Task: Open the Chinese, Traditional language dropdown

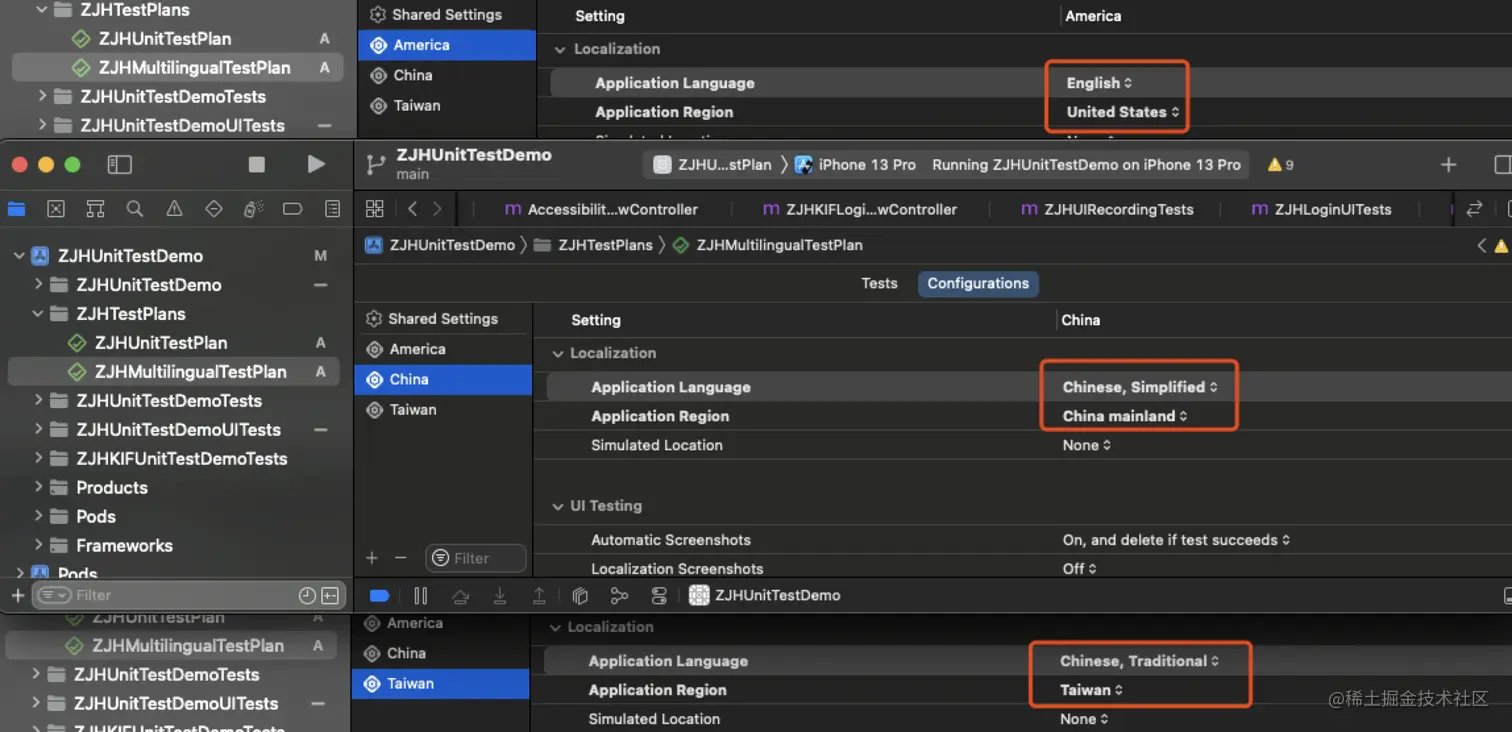Action: [x=1140, y=661]
